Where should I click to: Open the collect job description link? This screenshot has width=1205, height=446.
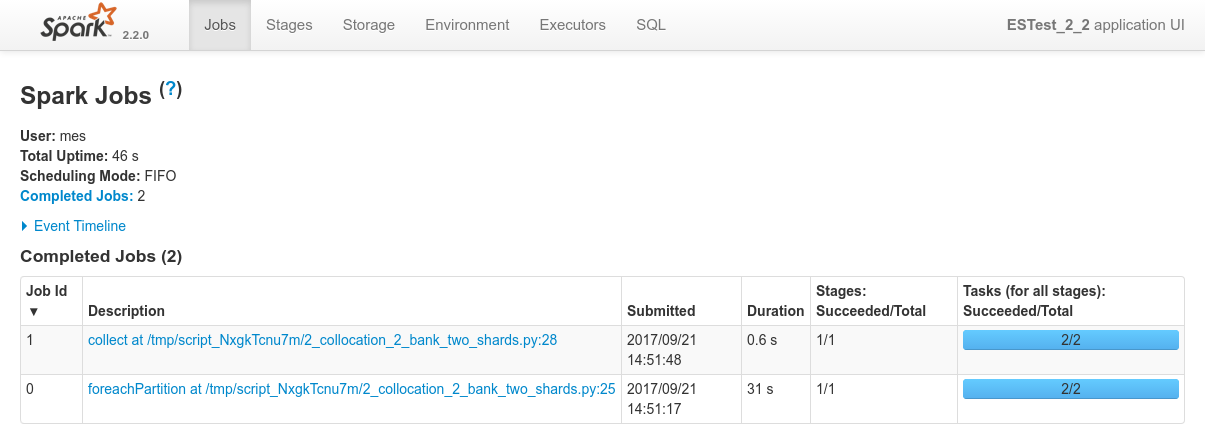coord(322,340)
